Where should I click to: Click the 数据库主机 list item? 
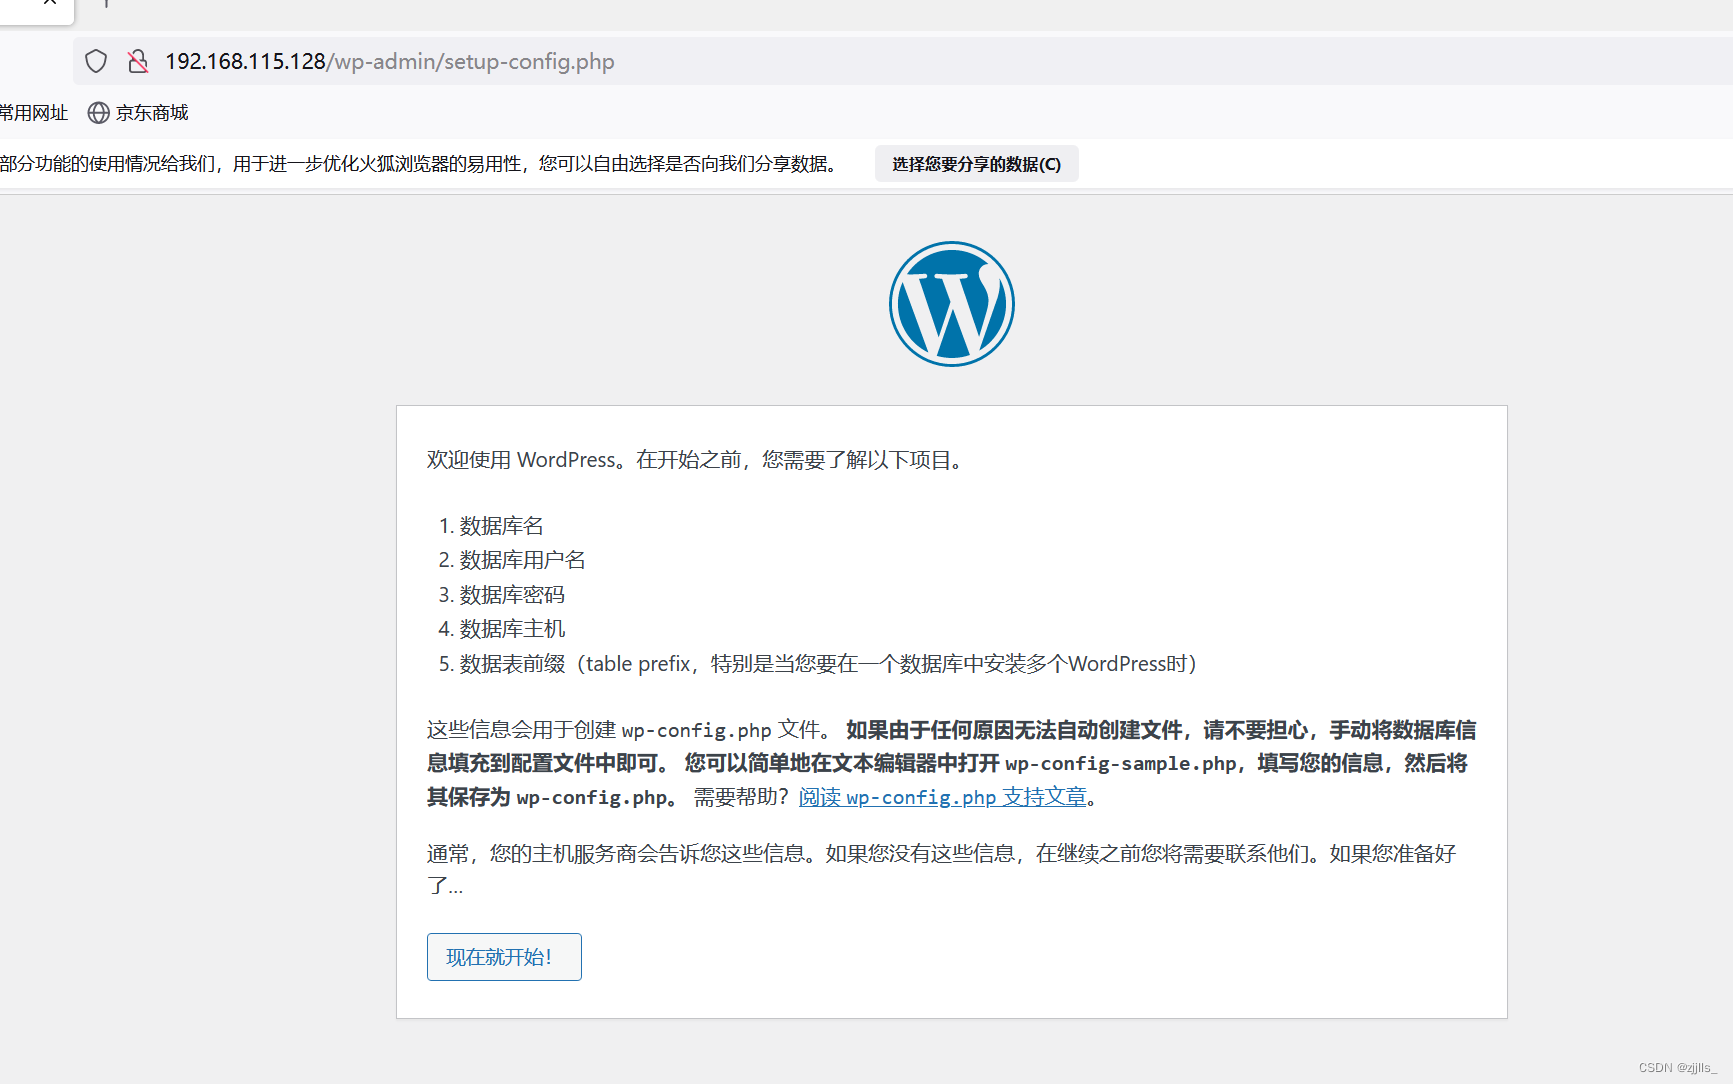[511, 628]
